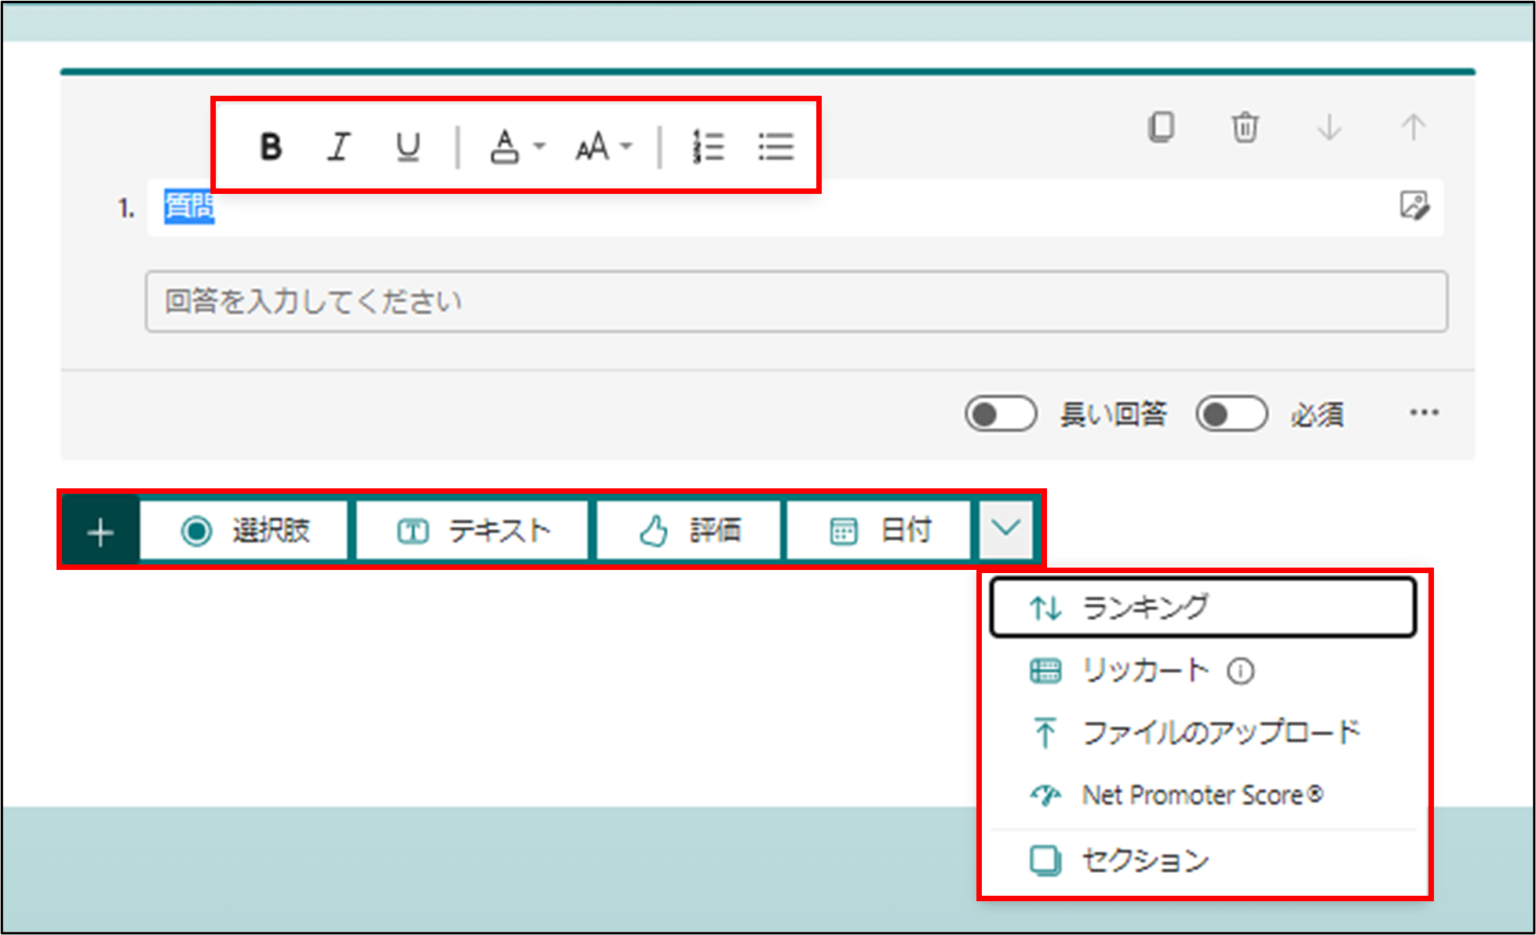Collapse the additional question types chevron

(x=1006, y=529)
